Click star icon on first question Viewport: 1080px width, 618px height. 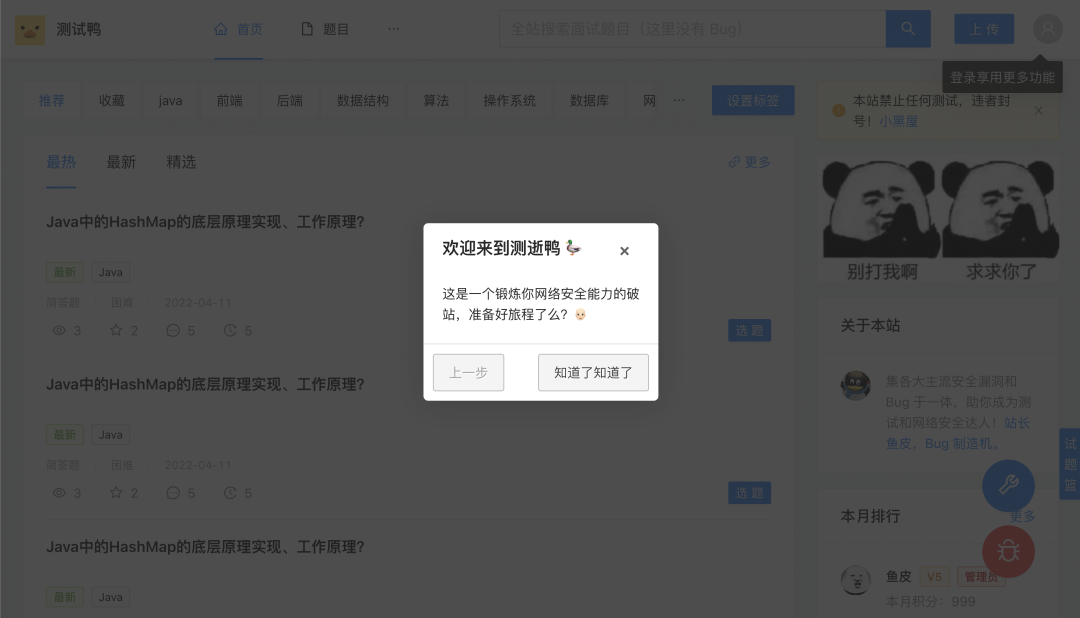pos(116,330)
